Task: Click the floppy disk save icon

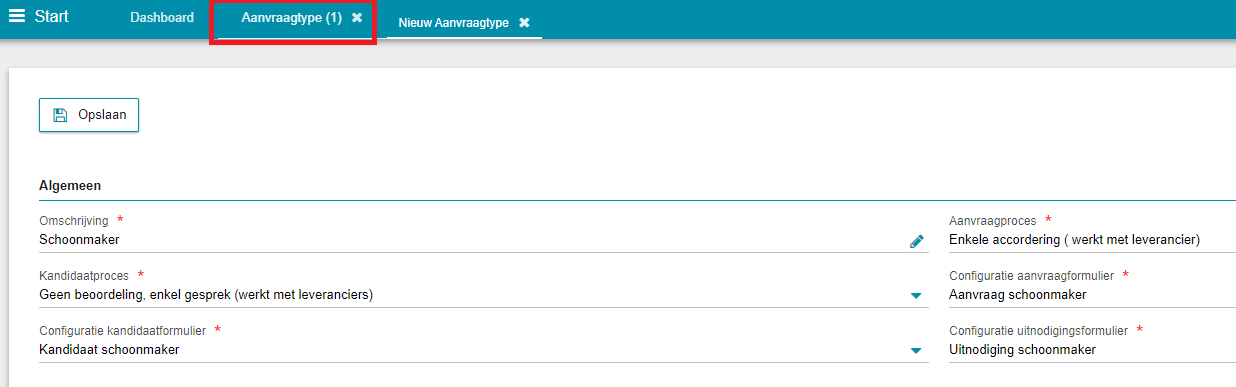Action: tap(59, 115)
